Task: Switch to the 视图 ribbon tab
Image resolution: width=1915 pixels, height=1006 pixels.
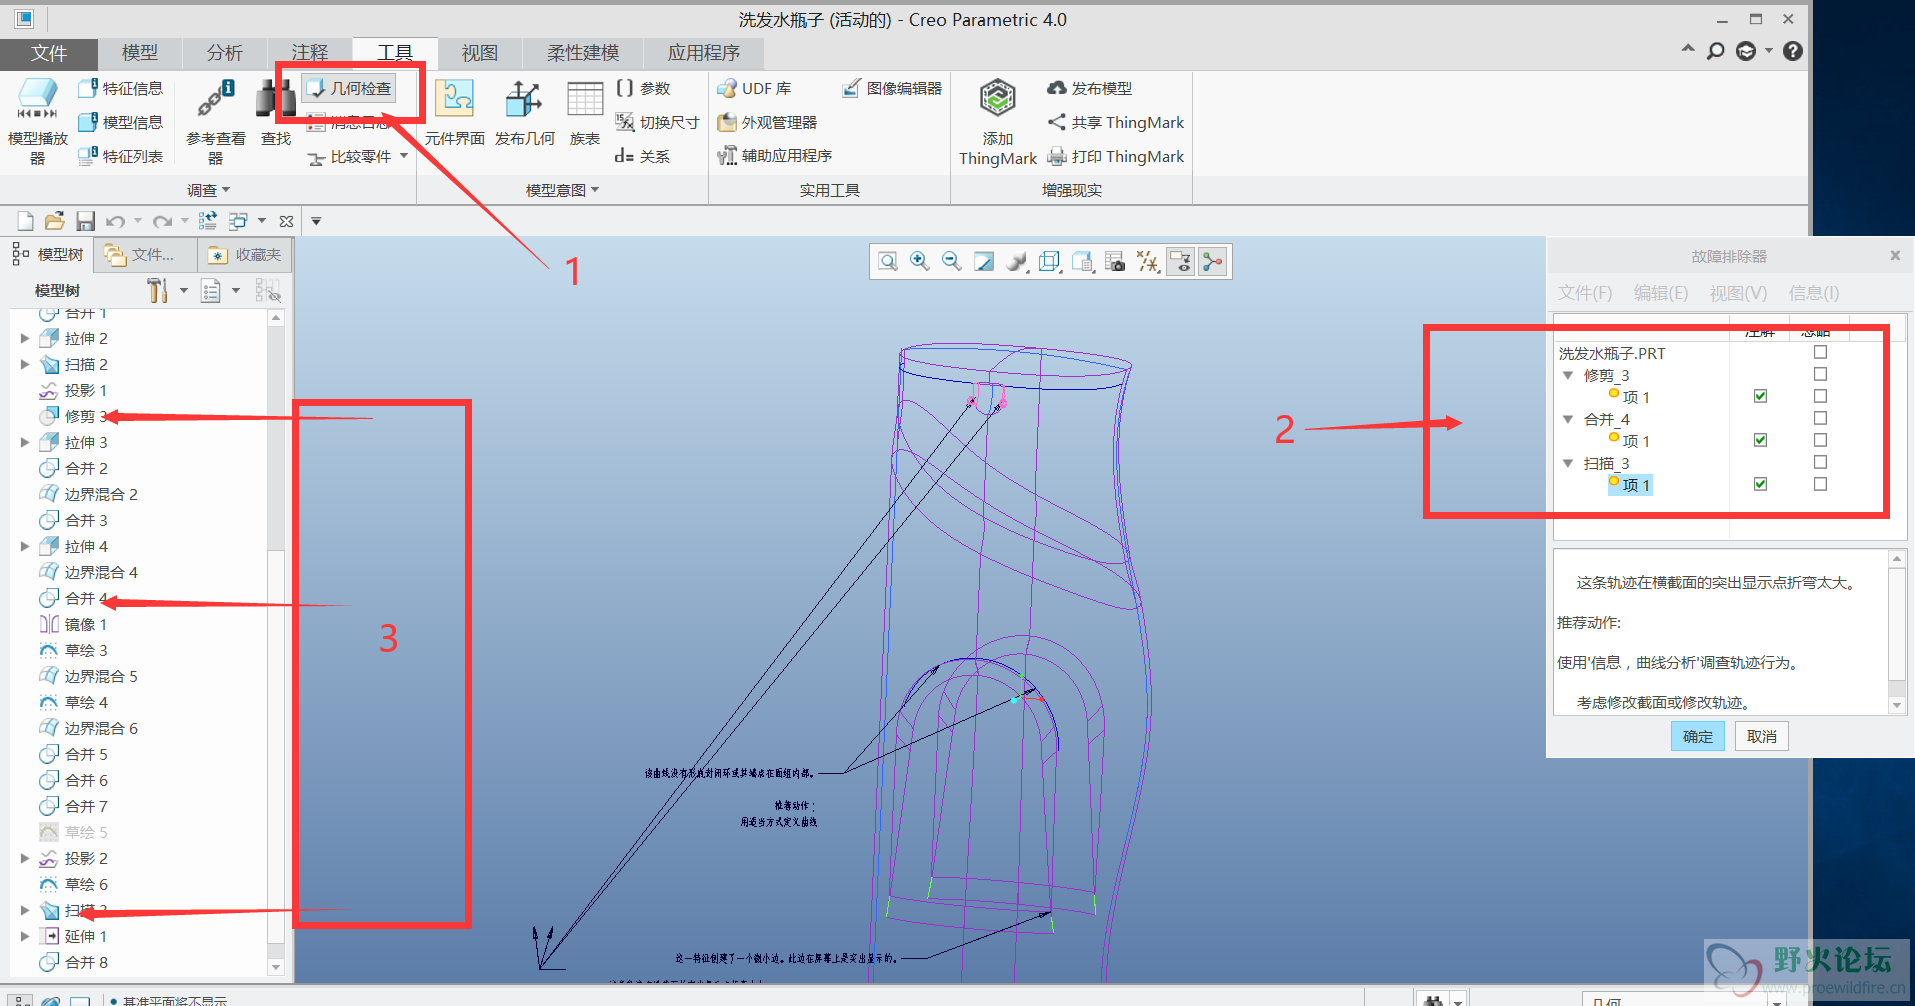Action: (480, 53)
